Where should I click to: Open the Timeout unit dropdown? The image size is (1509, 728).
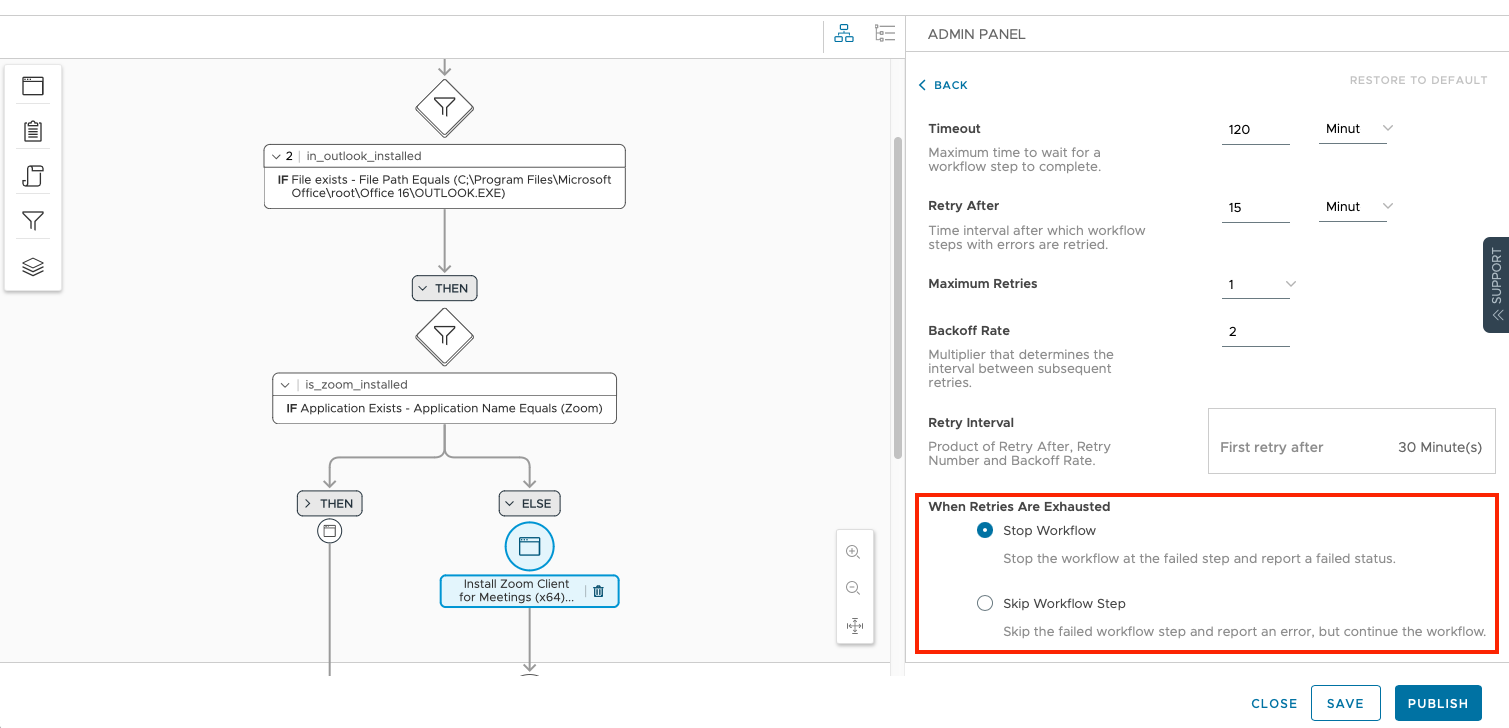click(1358, 129)
